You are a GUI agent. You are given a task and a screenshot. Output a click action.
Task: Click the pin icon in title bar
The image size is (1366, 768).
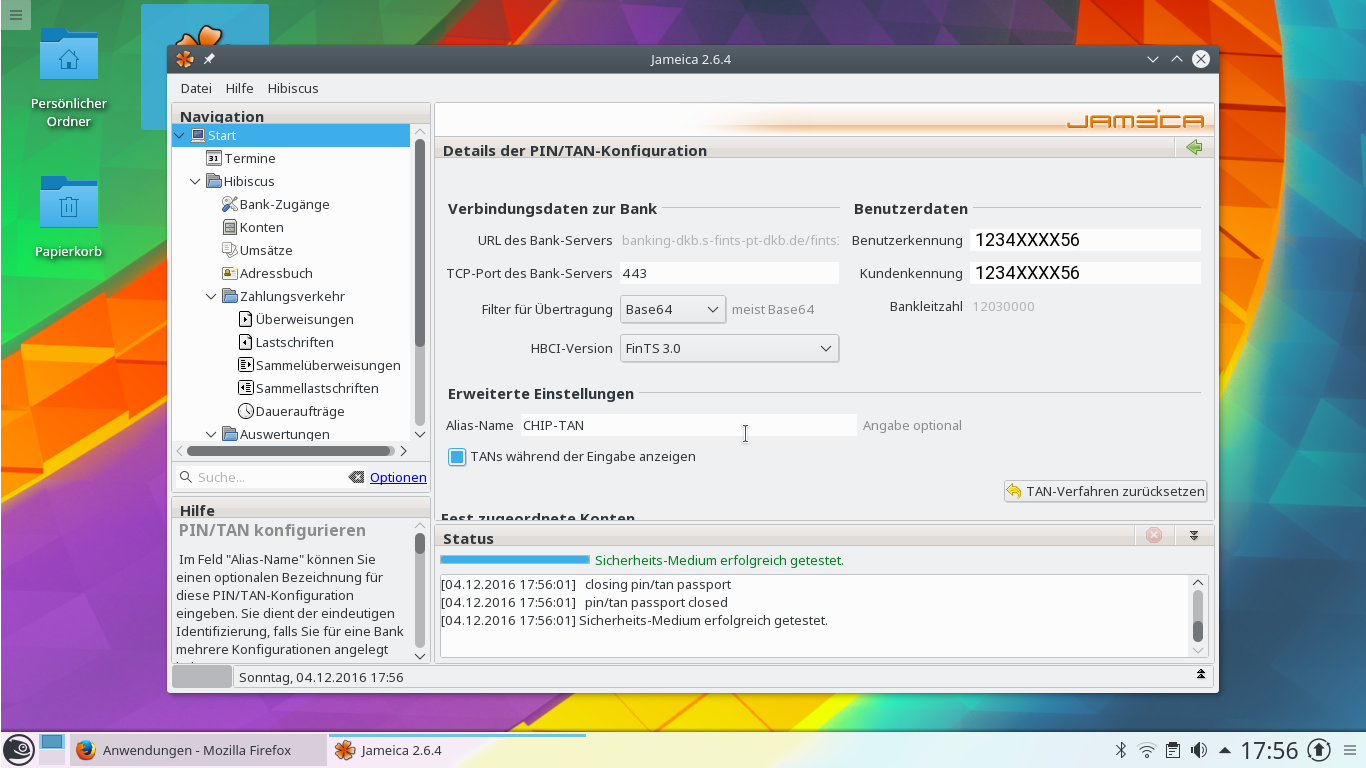pyautogui.click(x=209, y=59)
